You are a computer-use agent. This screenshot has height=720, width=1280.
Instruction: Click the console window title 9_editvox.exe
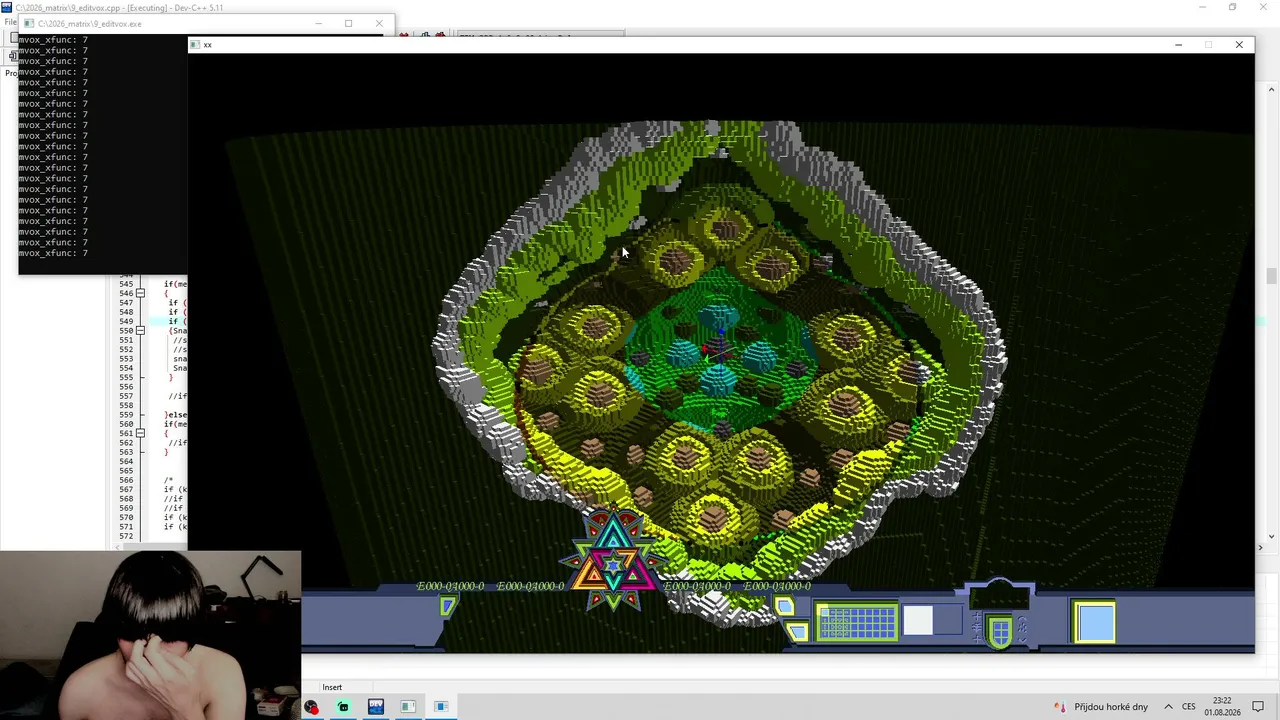pos(88,23)
